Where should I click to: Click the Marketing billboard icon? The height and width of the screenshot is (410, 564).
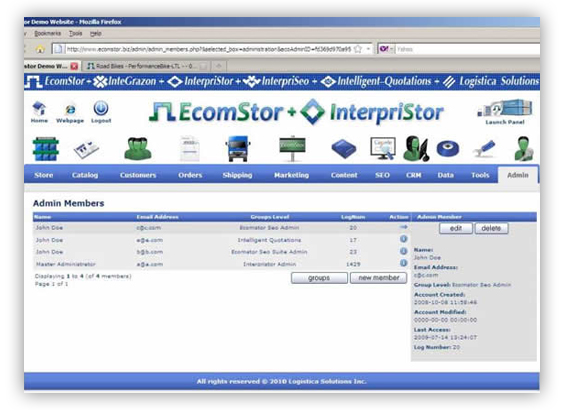292,148
